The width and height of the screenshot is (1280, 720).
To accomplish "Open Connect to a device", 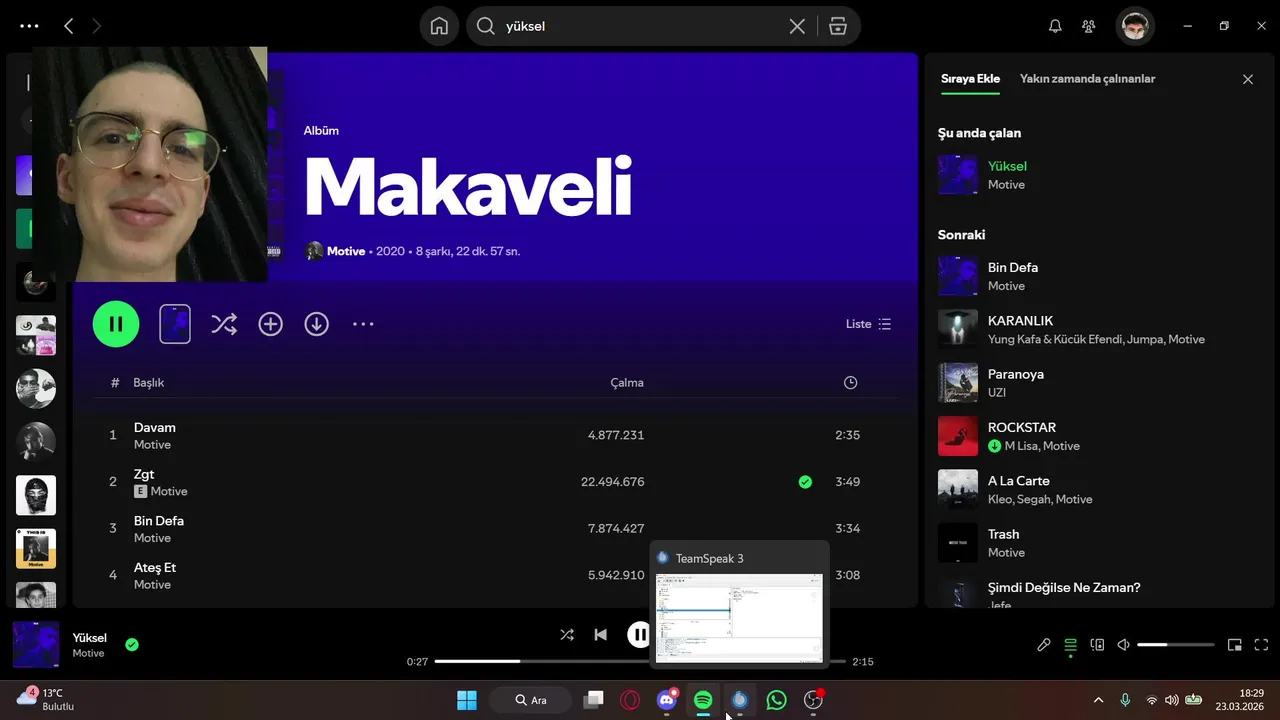I will tap(1096, 645).
